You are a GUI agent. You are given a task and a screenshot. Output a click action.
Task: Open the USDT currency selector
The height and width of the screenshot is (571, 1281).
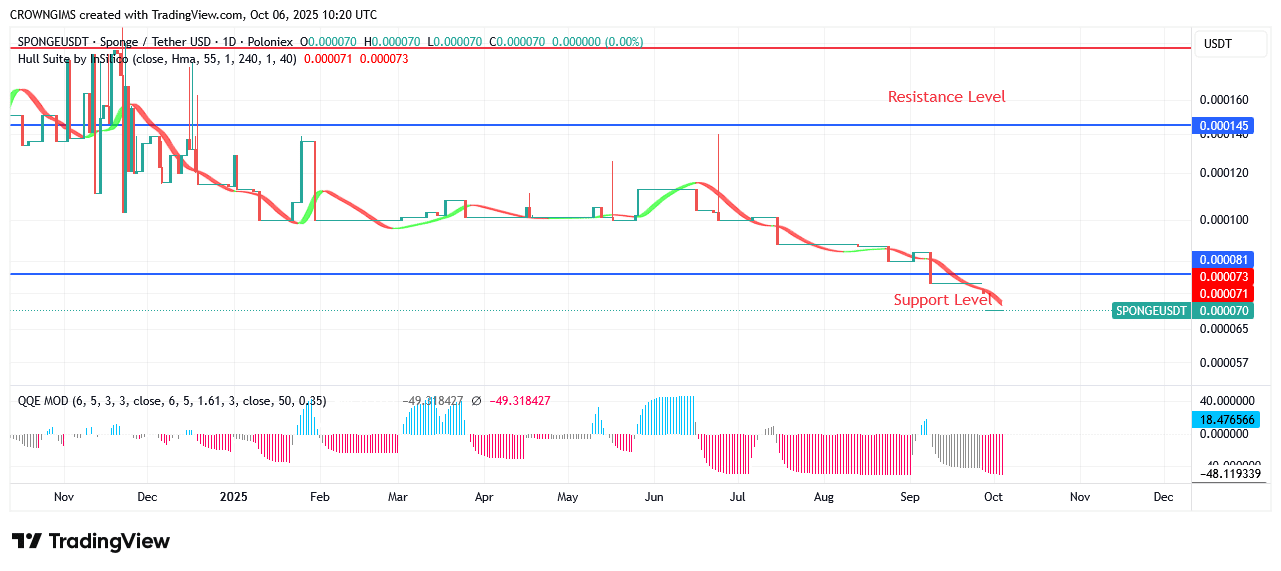[1217, 44]
